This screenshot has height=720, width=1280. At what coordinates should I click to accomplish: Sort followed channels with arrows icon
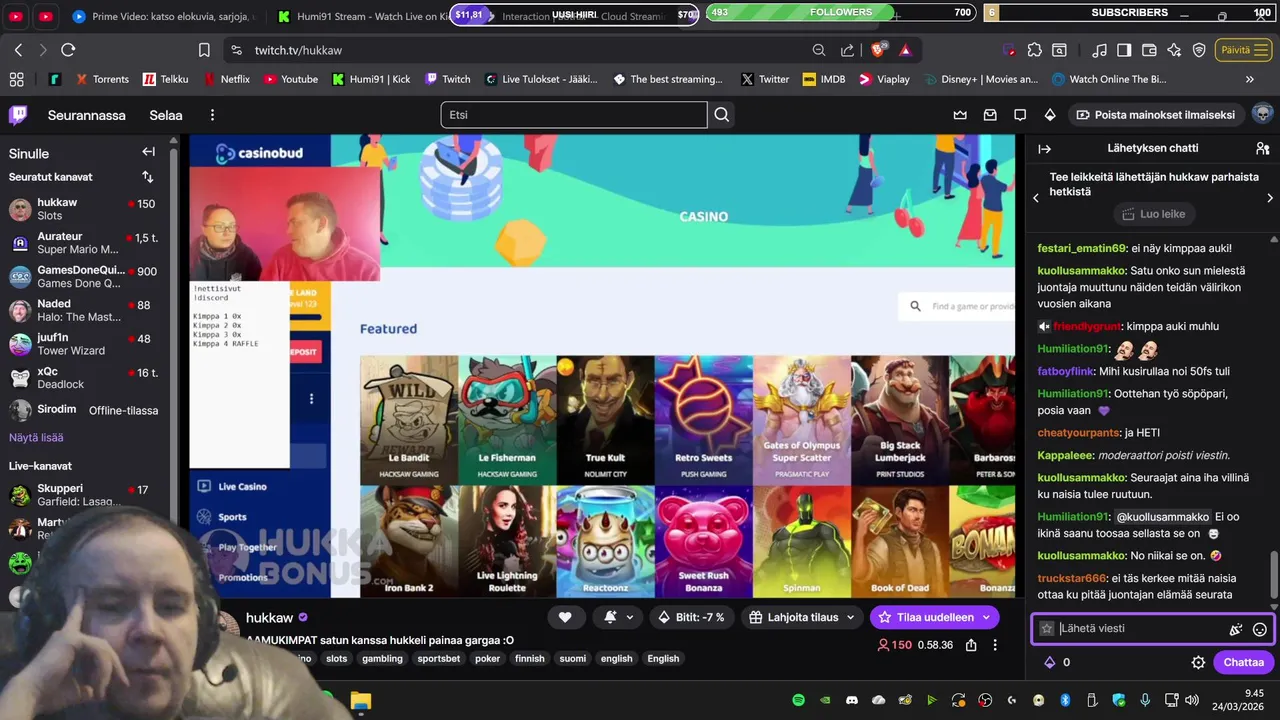[148, 177]
